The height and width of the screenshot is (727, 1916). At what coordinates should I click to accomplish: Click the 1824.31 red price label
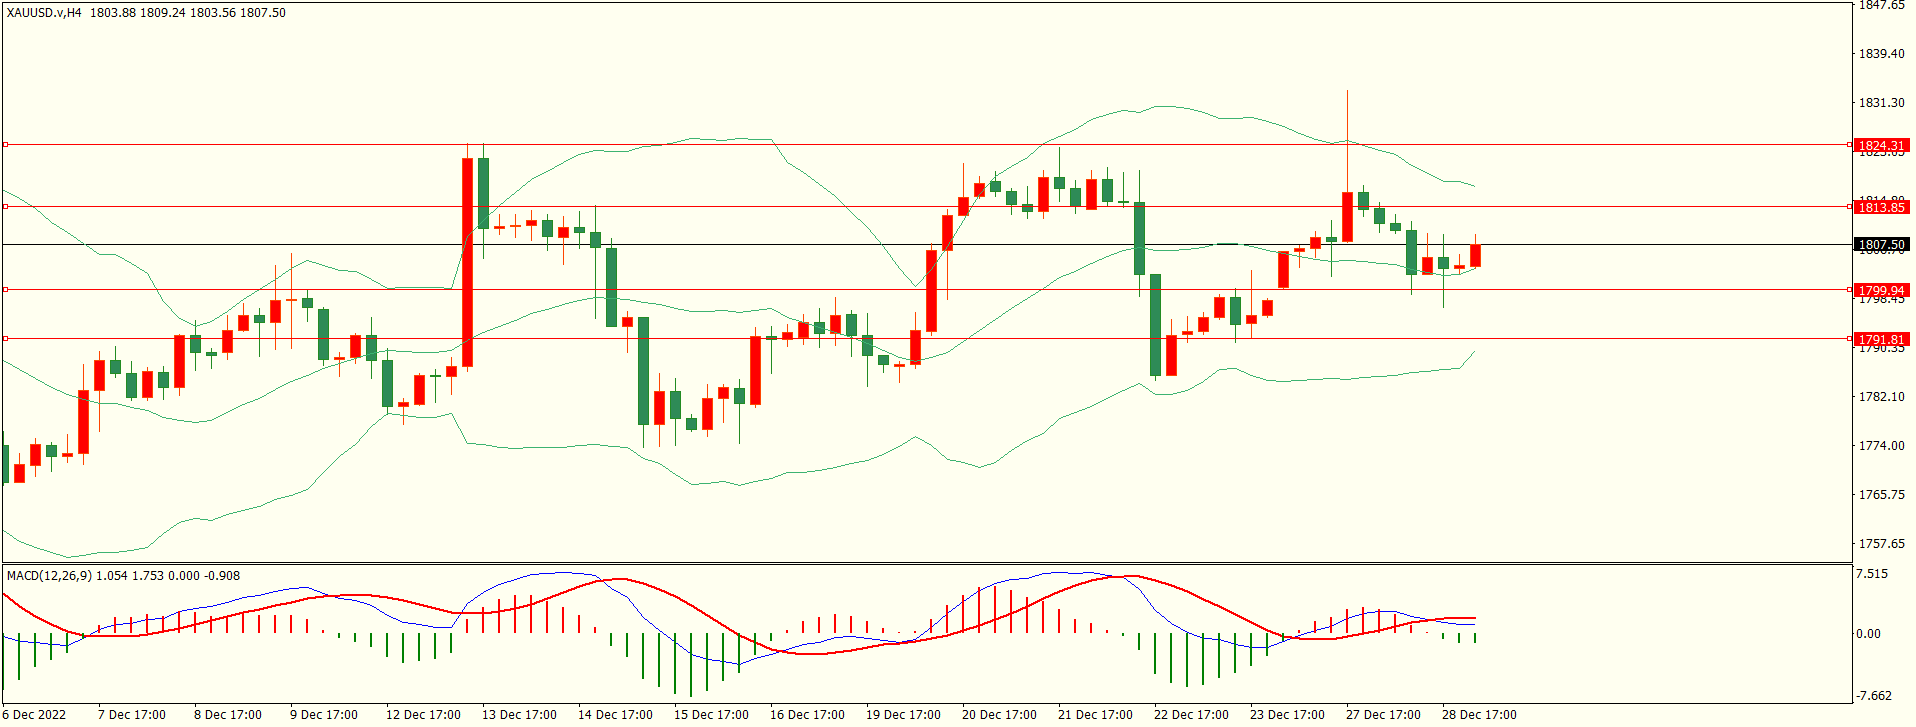pos(1880,145)
